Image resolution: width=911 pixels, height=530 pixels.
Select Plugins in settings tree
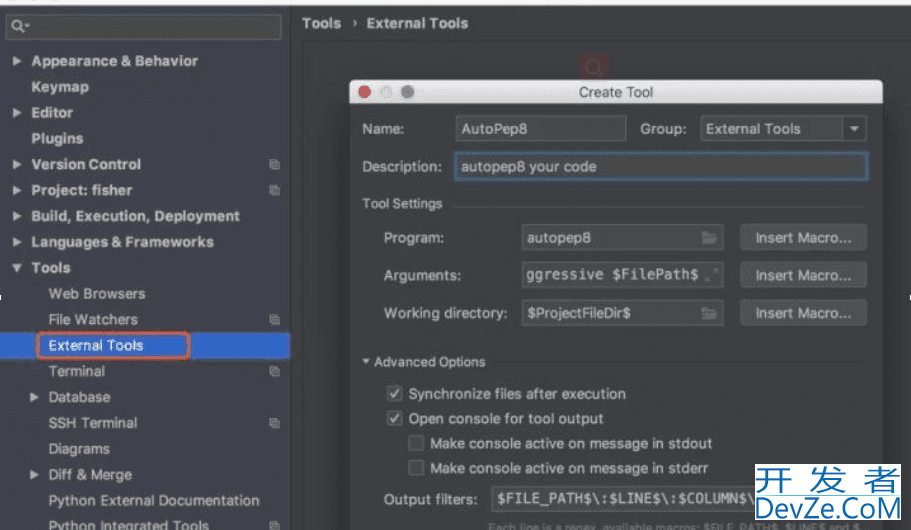(x=57, y=138)
